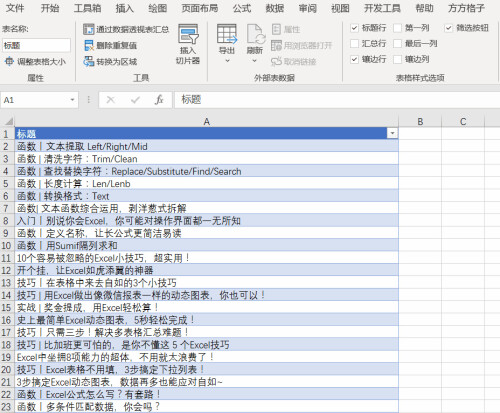Click the Resize Table icon

(x=9, y=61)
